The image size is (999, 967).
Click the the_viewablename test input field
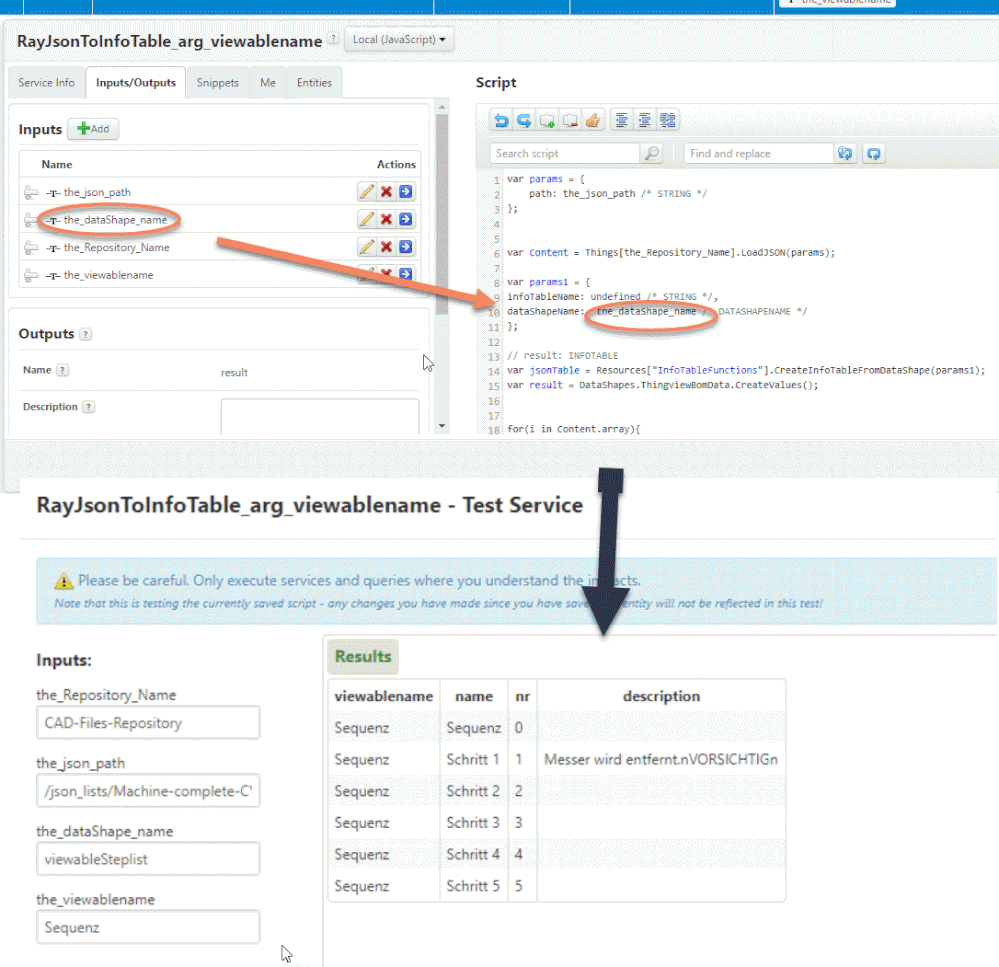click(148, 928)
